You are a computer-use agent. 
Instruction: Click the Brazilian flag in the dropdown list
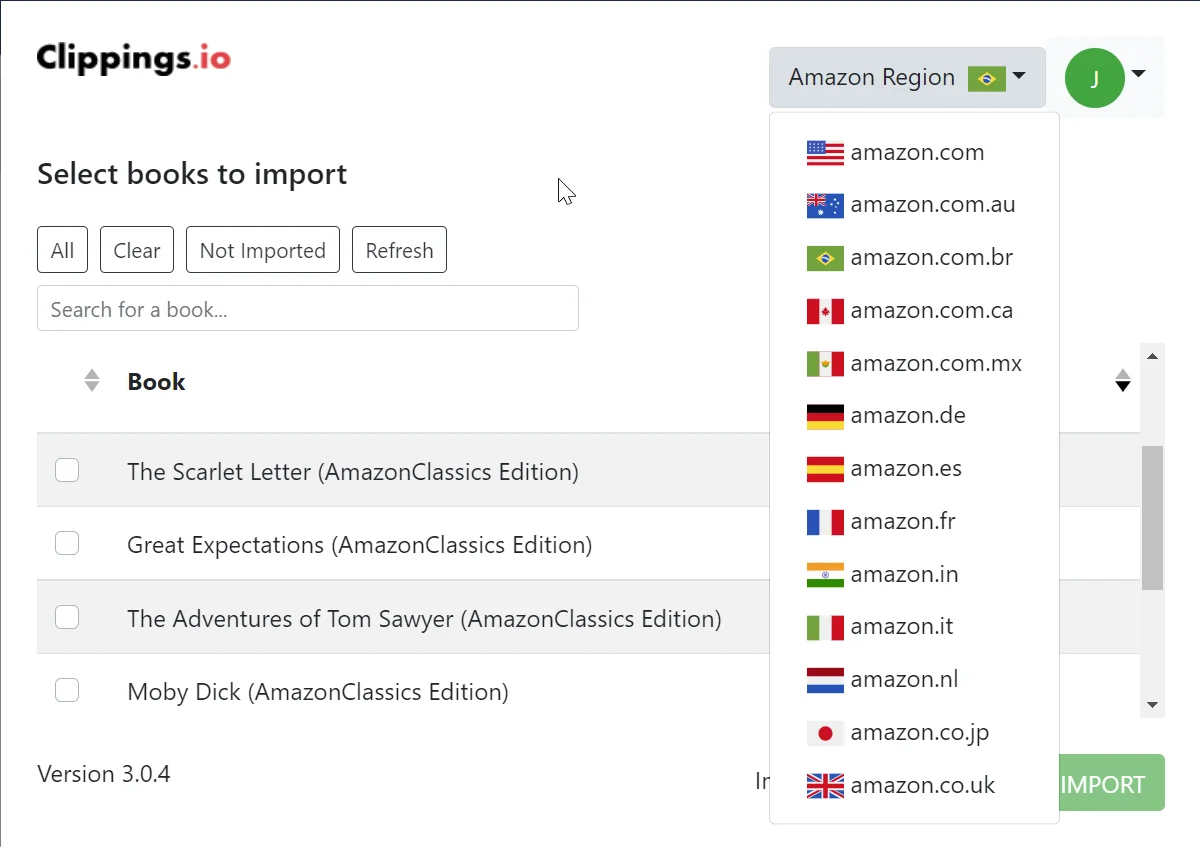(x=825, y=258)
